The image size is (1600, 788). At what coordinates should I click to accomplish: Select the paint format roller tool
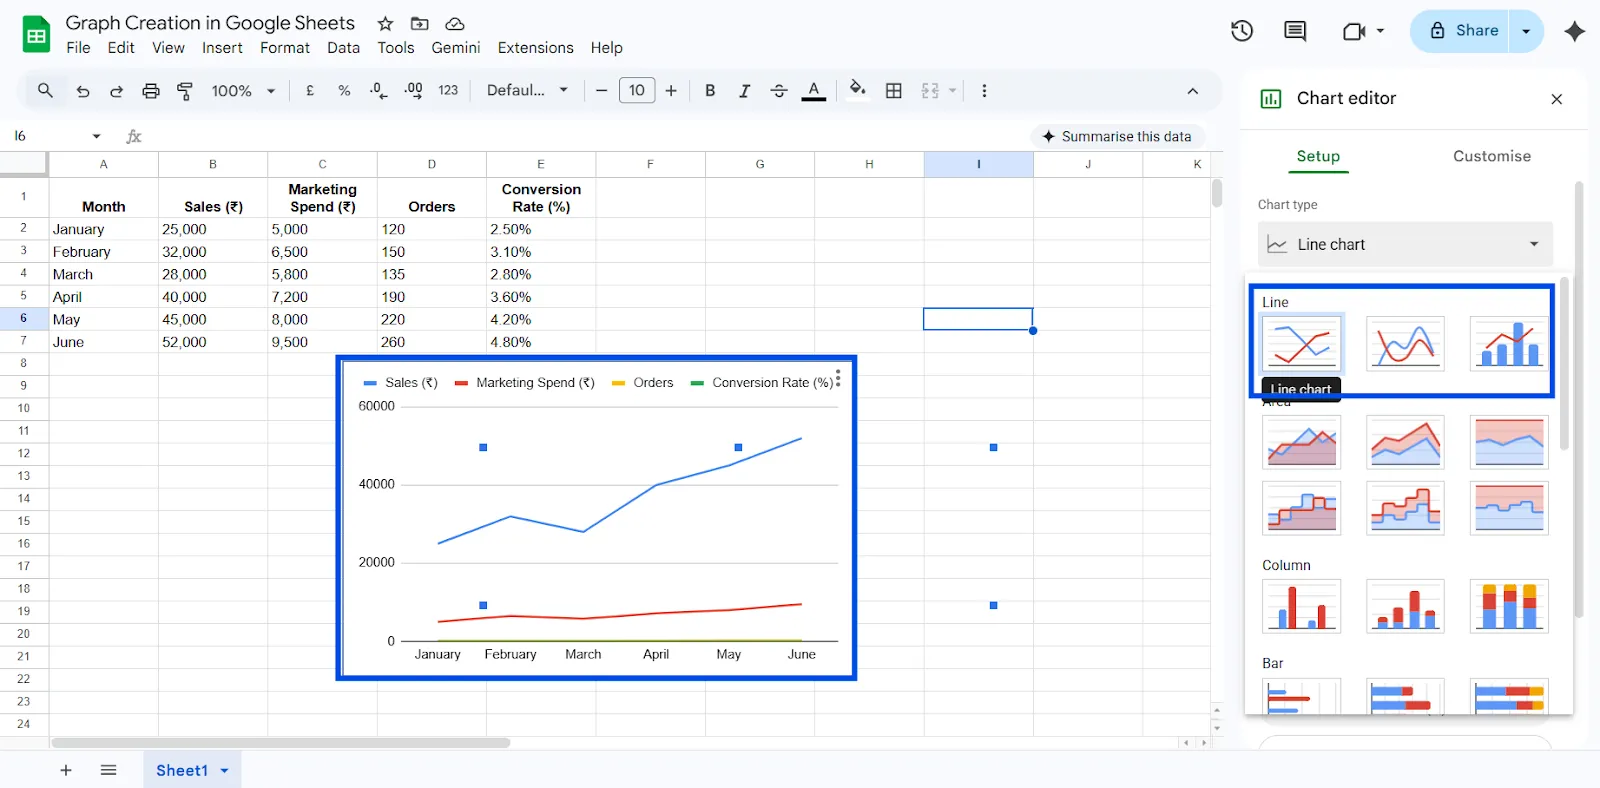click(185, 91)
